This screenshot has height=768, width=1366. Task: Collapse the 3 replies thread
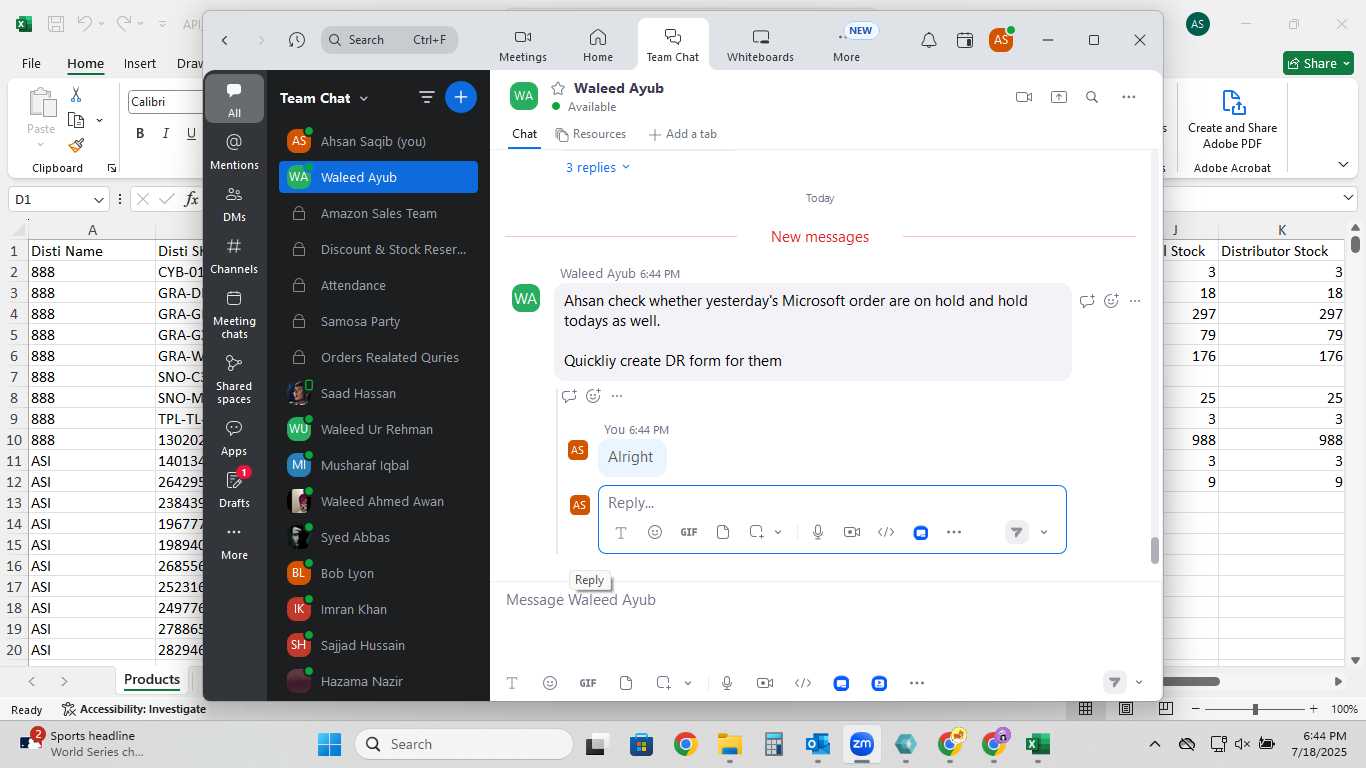coord(598,167)
